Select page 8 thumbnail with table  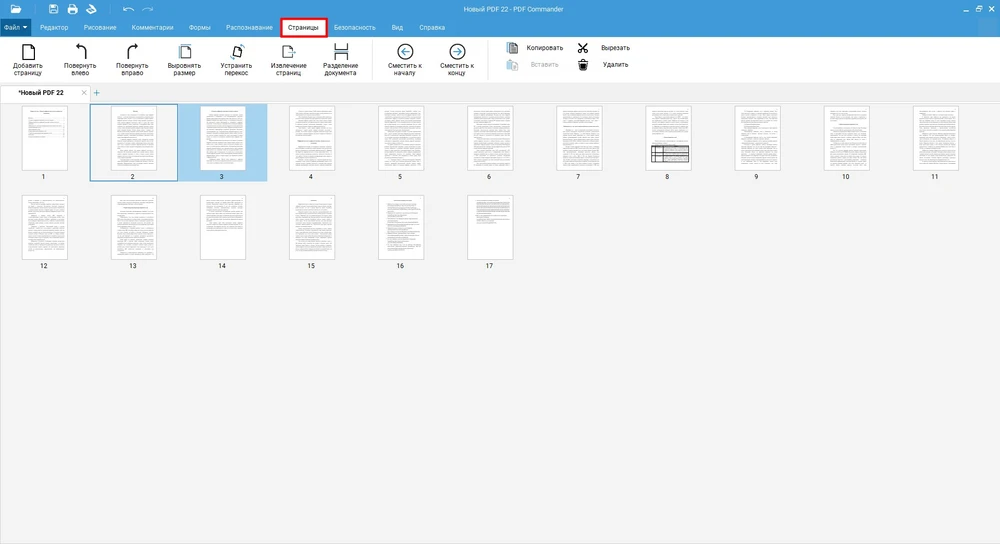pyautogui.click(x=667, y=139)
